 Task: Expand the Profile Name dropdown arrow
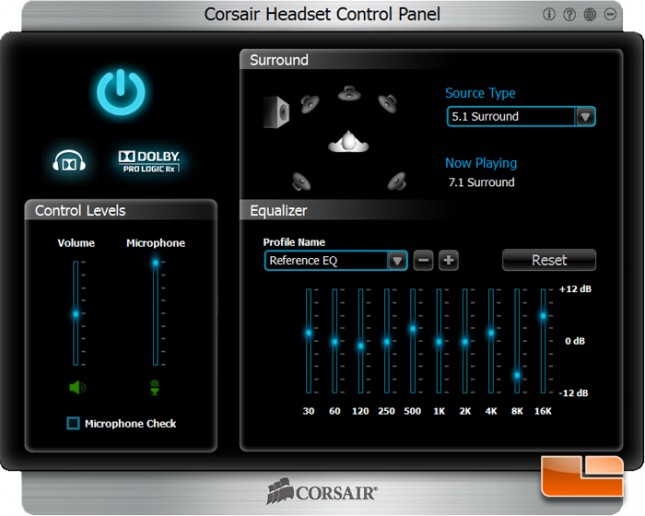tap(397, 260)
